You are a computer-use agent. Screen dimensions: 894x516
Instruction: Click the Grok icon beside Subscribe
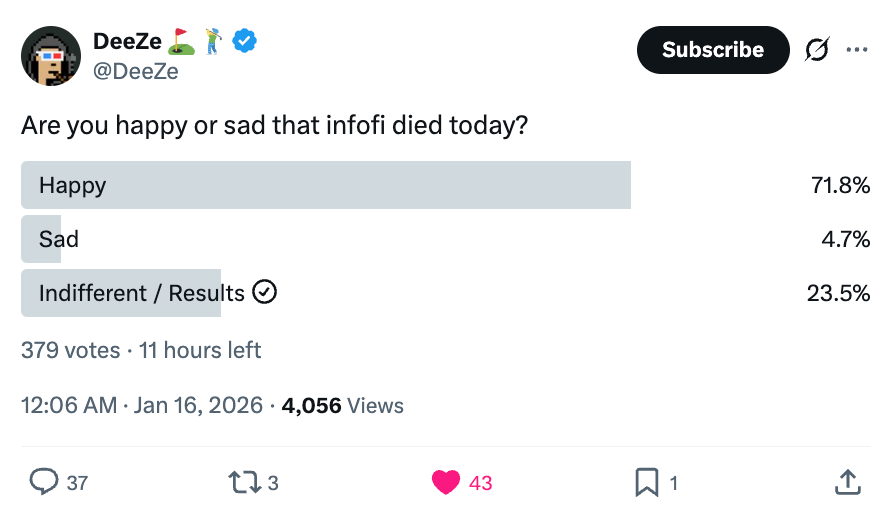click(x=817, y=50)
